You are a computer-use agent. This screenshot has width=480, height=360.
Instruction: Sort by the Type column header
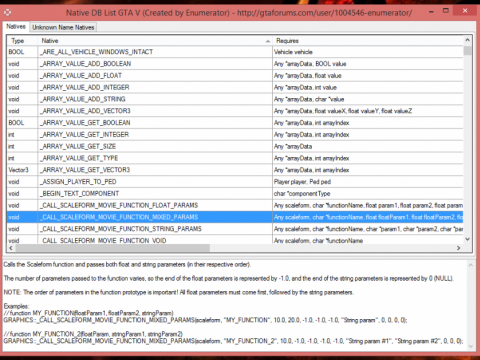[22, 41]
